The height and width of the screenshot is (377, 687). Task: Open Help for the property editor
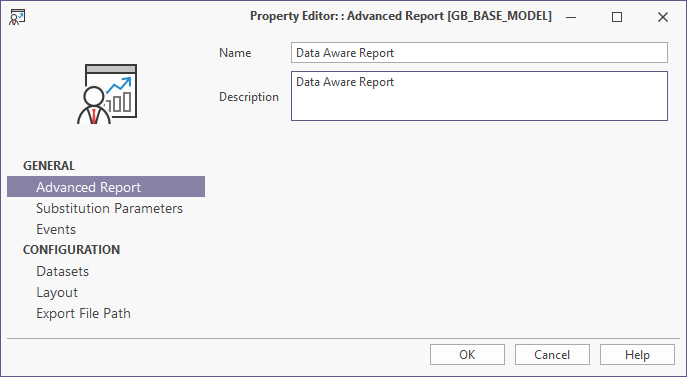(637, 355)
